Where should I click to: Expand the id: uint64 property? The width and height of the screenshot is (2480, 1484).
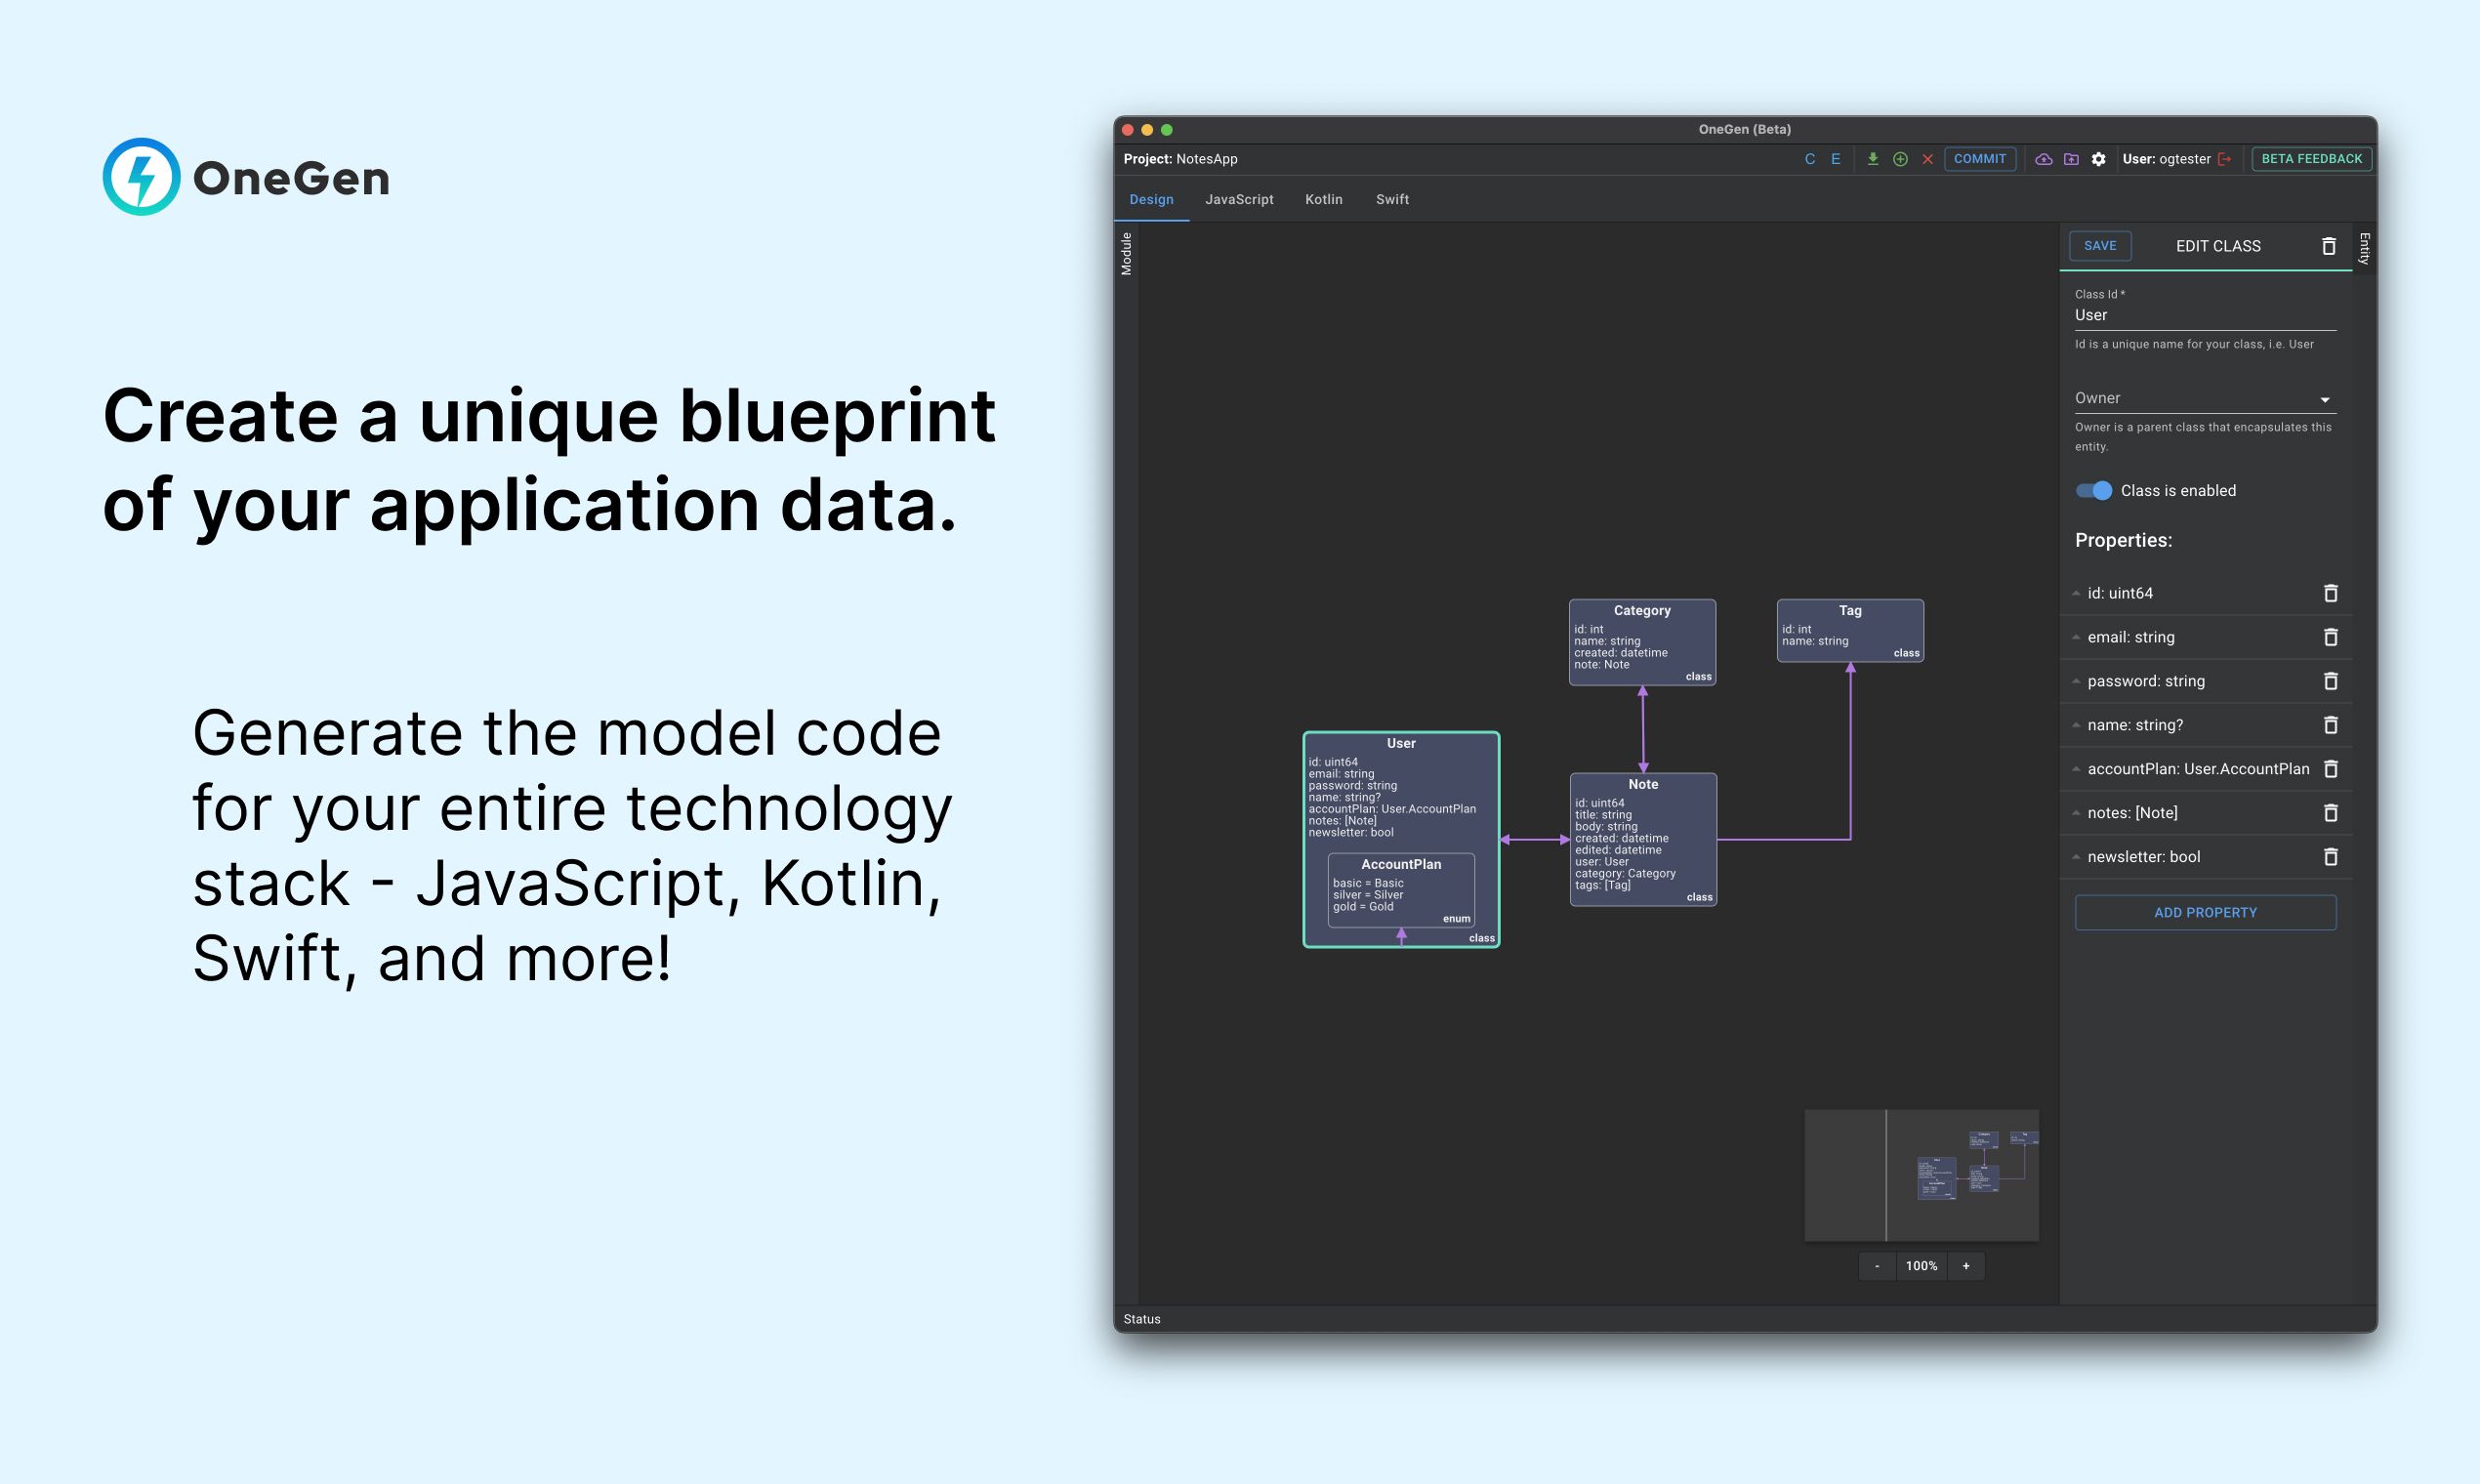click(x=2079, y=592)
